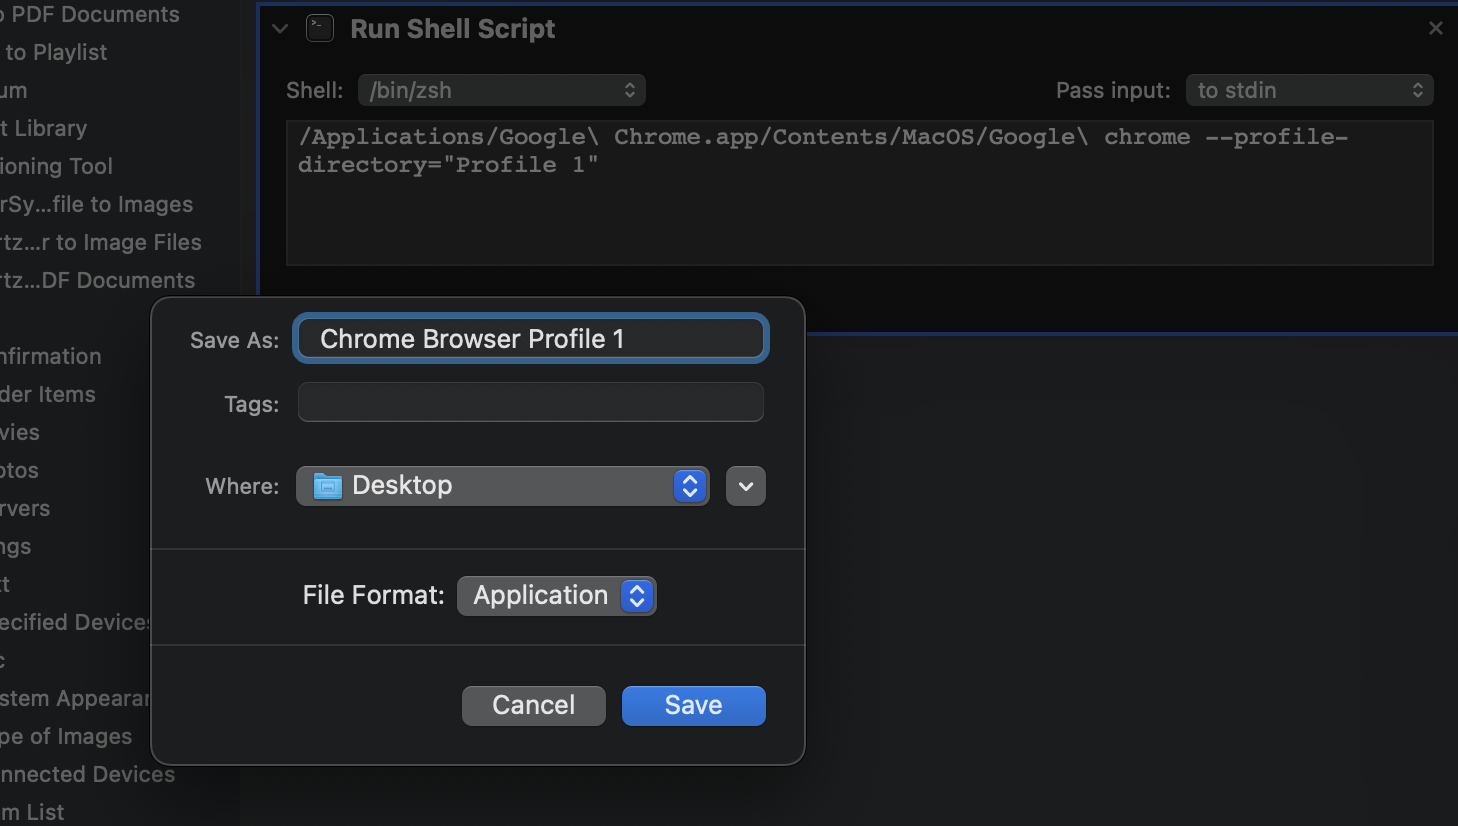The height and width of the screenshot is (826, 1458).
Task: Collapse the Run Shell Script action chevron
Action: 280,29
